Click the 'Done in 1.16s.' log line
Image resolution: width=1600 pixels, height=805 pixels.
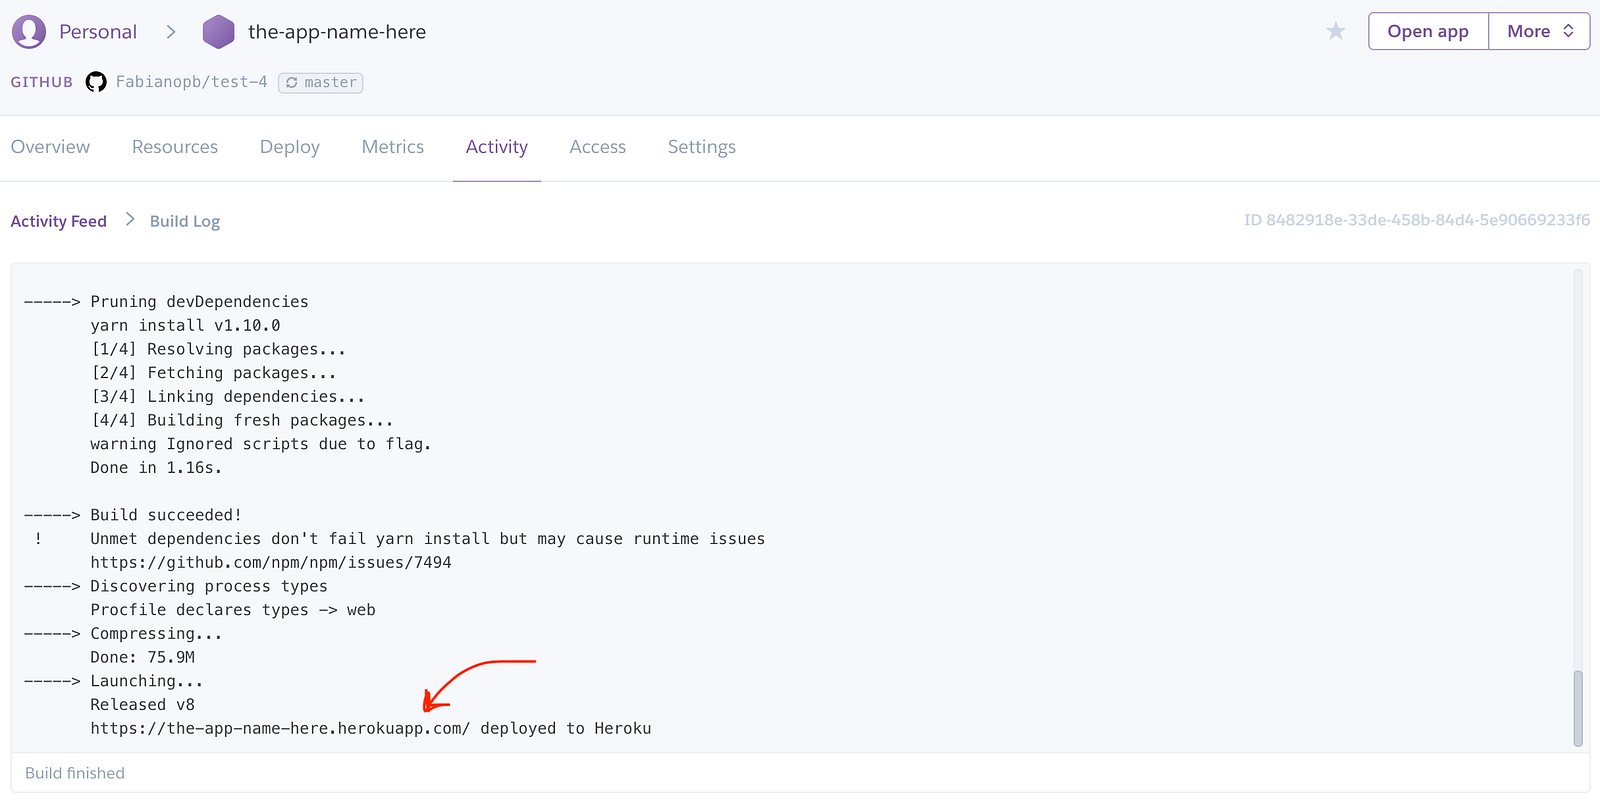coord(156,468)
